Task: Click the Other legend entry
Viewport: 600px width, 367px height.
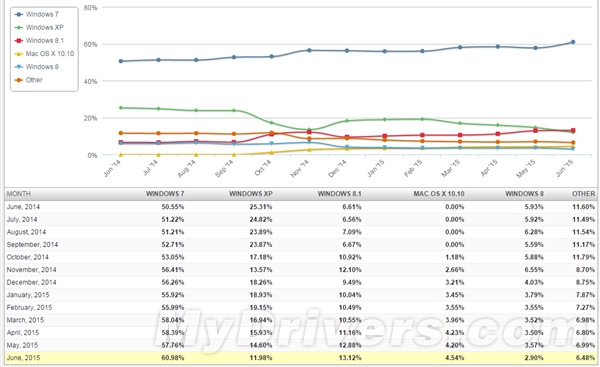Action: pyautogui.click(x=29, y=80)
